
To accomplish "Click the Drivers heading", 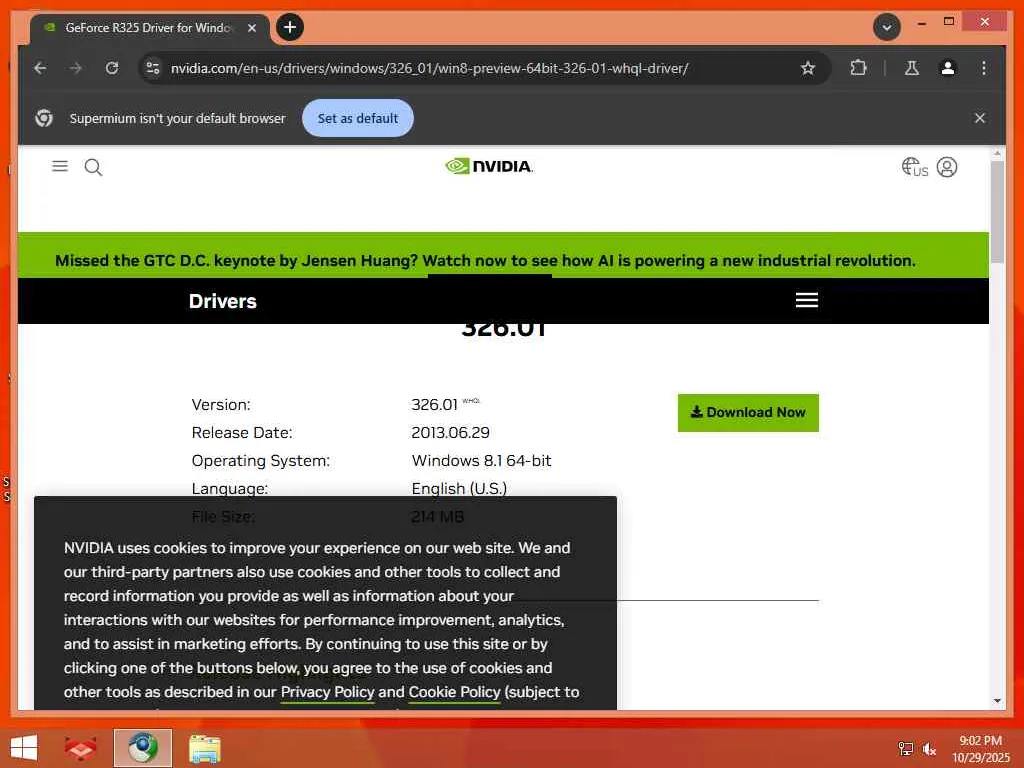I will pos(223,301).
